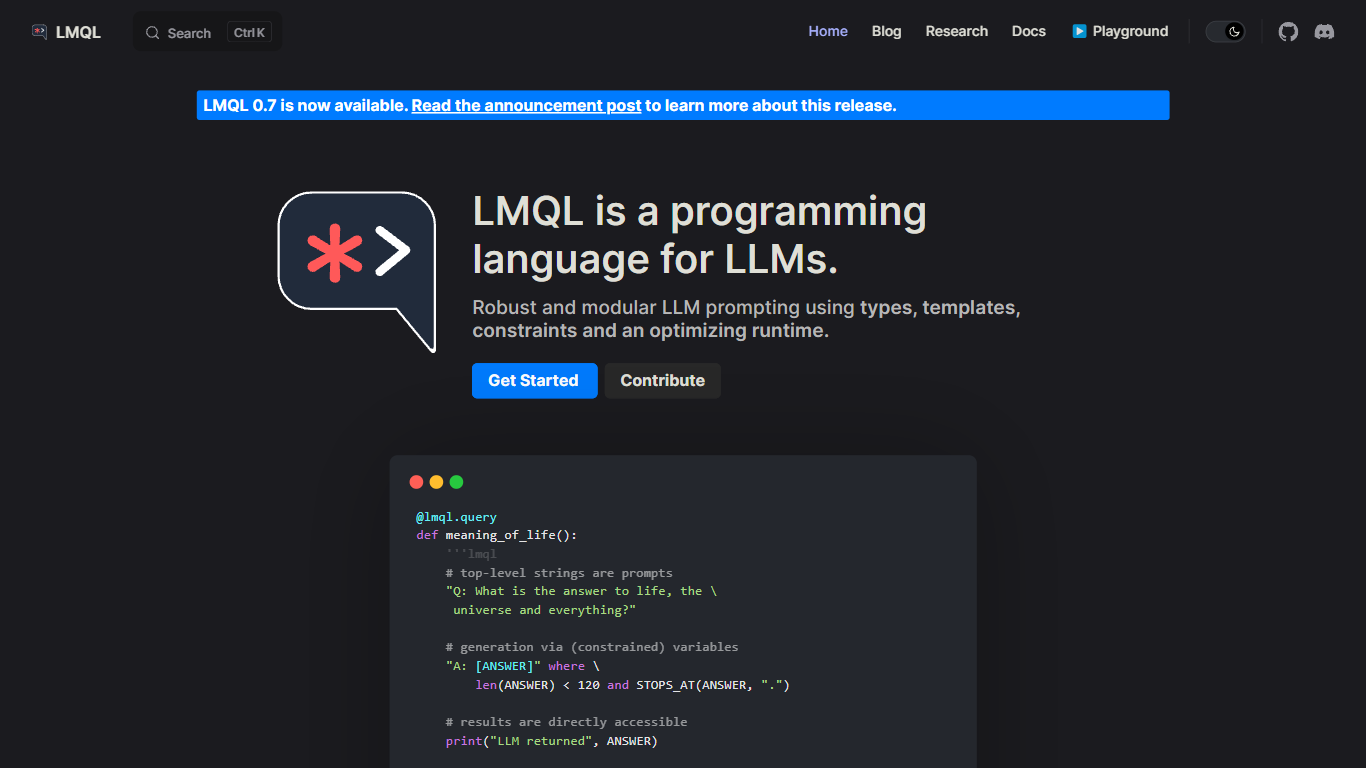The width and height of the screenshot is (1366, 768).
Task: Click the Get Started button
Action: 534,381
